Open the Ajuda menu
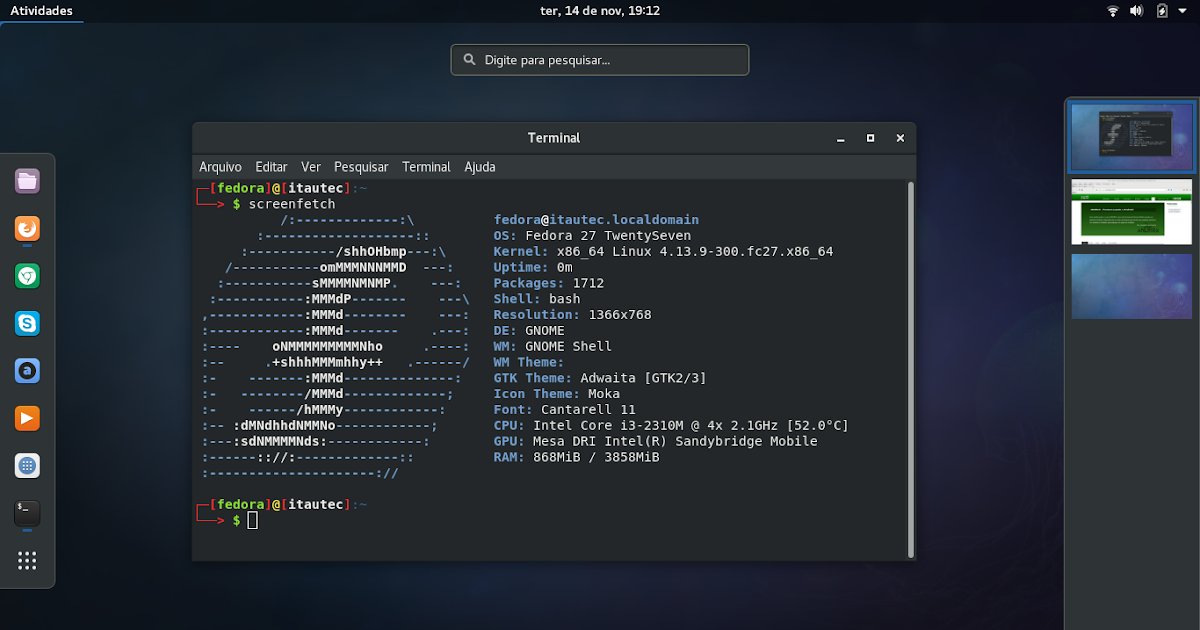Viewport: 1200px width, 630px height. 480,167
